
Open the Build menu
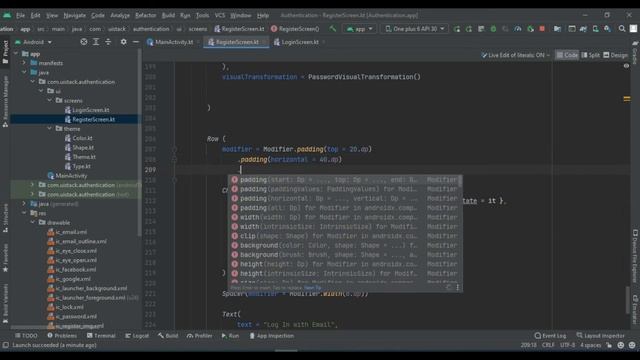pyautogui.click(x=168, y=16)
